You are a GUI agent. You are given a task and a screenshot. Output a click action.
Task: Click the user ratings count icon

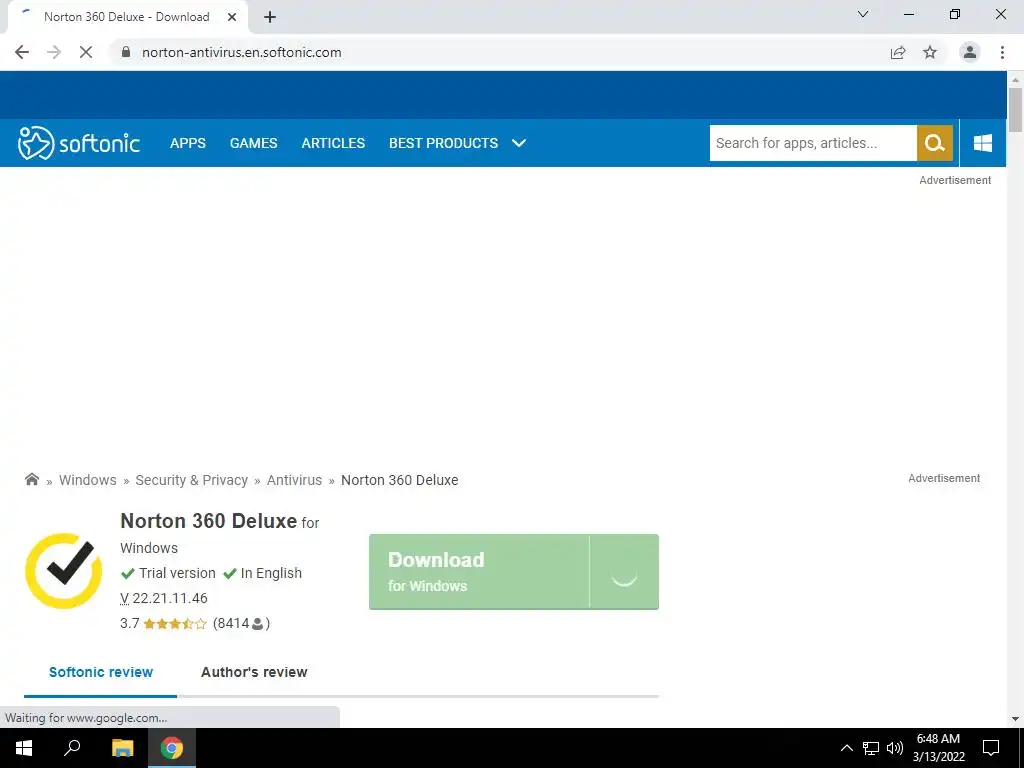click(x=257, y=624)
